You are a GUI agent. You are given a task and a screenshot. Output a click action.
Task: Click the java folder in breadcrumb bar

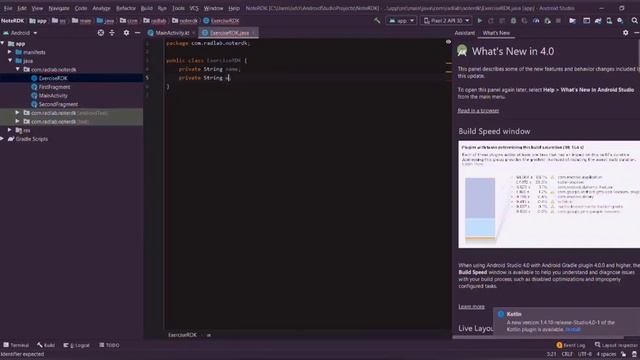click(105, 21)
